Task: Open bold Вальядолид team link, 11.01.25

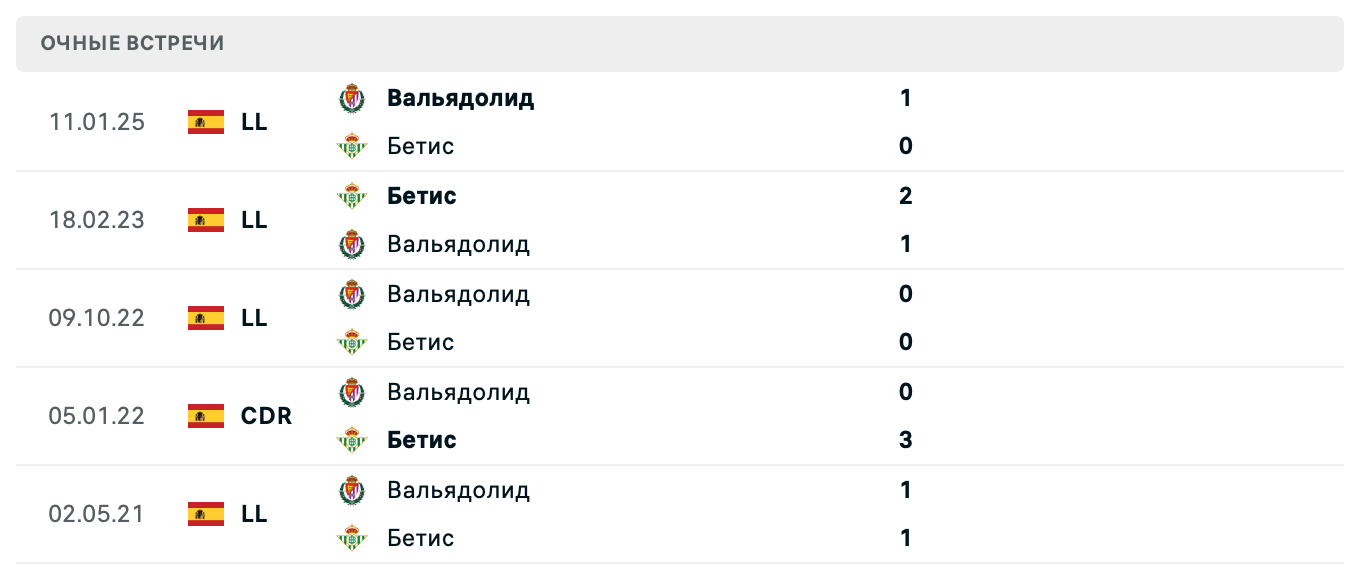Action: coord(460,98)
